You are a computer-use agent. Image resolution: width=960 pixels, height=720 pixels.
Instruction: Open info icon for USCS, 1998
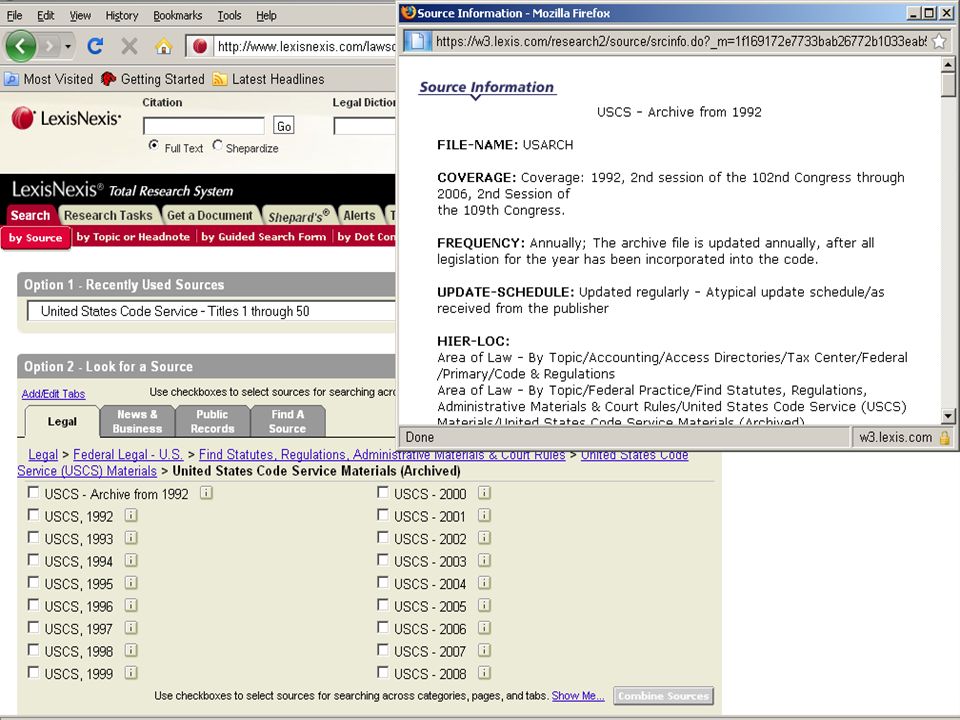130,650
